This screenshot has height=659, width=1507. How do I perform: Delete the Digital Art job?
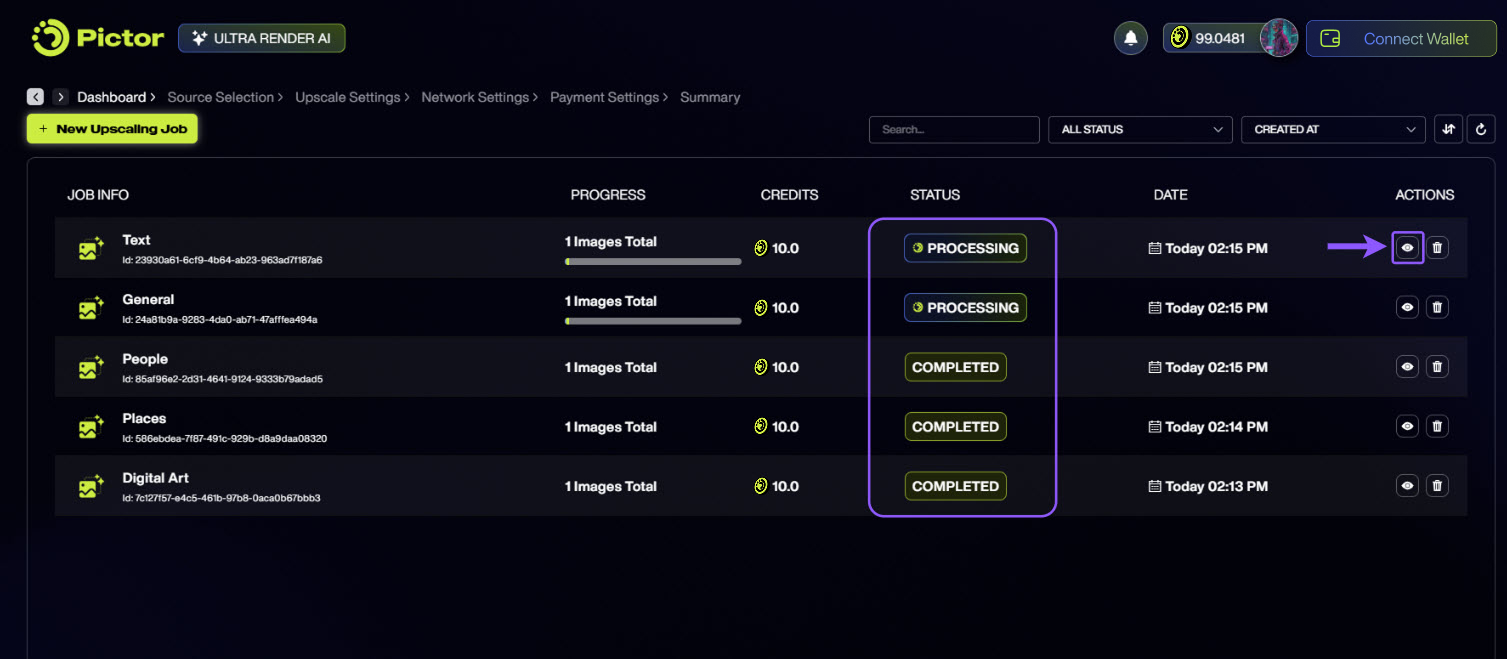[x=1437, y=486]
